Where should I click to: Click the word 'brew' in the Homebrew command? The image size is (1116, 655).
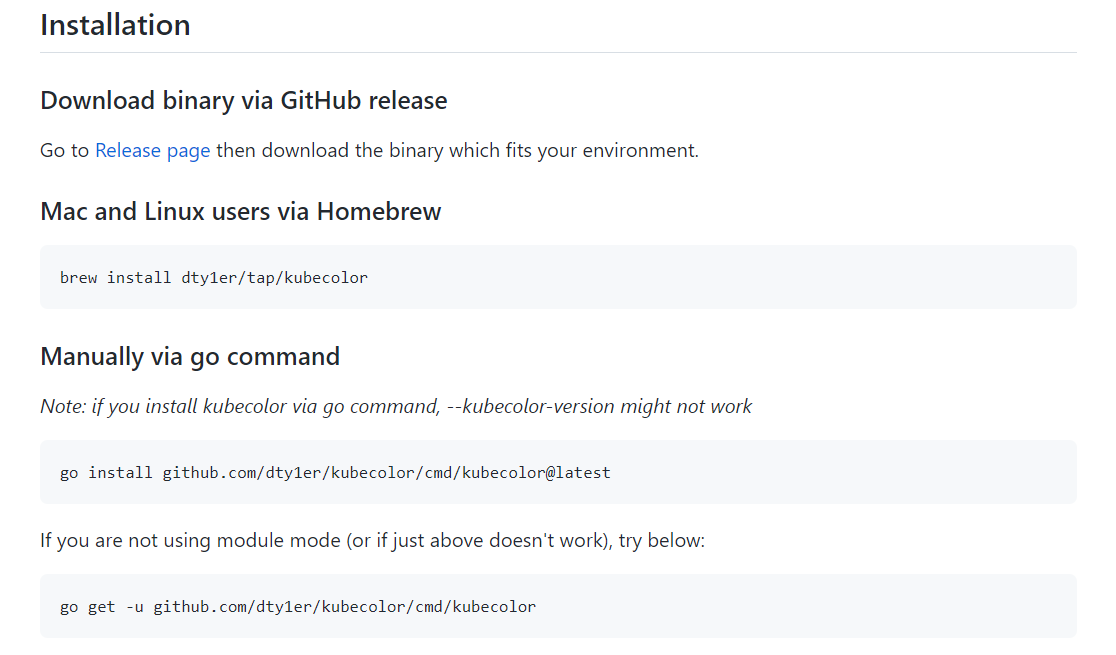(x=78, y=278)
